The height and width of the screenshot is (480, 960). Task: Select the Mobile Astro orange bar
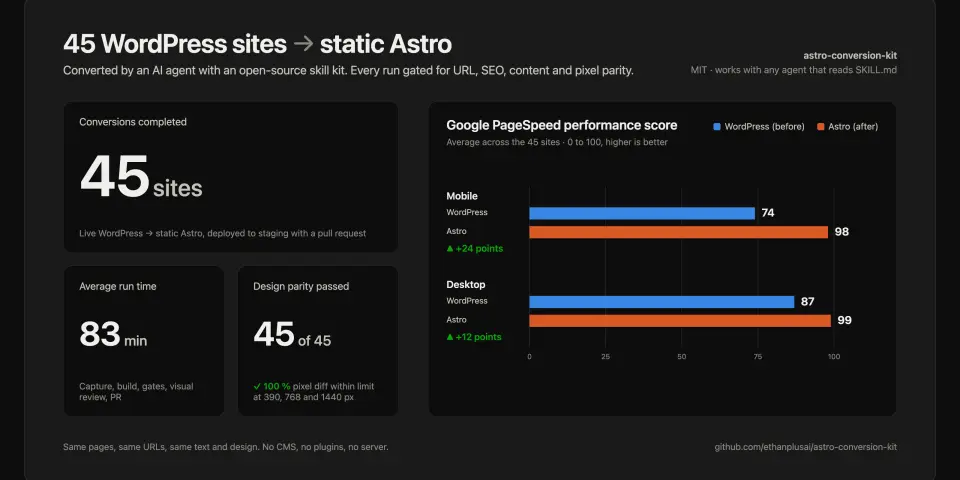tap(678, 232)
